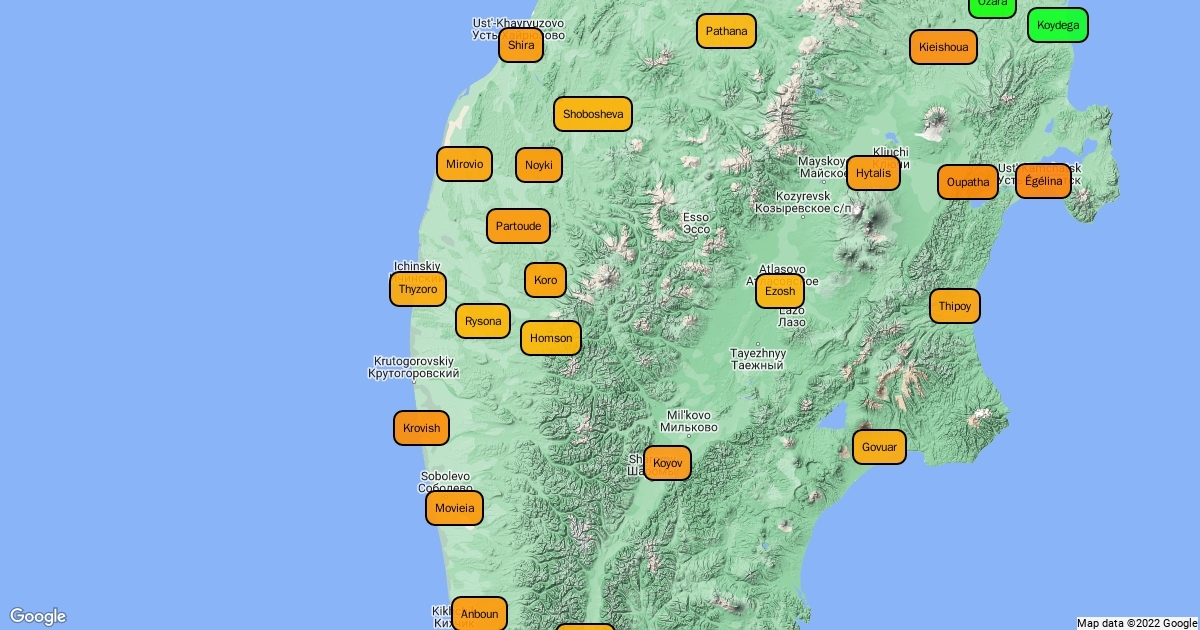Select the Pathana marker label
1200x630 pixels.
click(726, 31)
